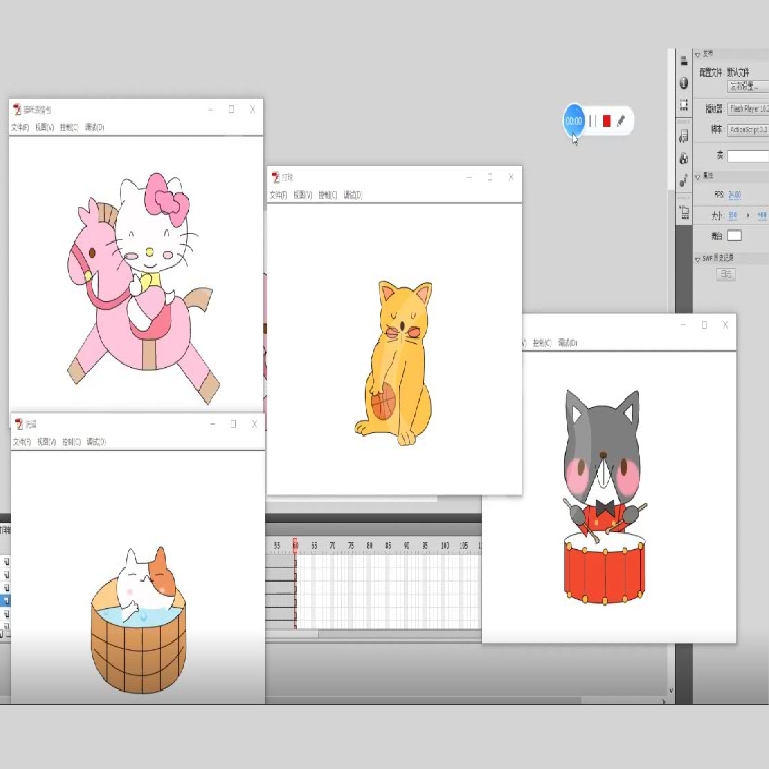Open the Code Snippets panel icon
The width and height of the screenshot is (769, 769).
[684, 136]
